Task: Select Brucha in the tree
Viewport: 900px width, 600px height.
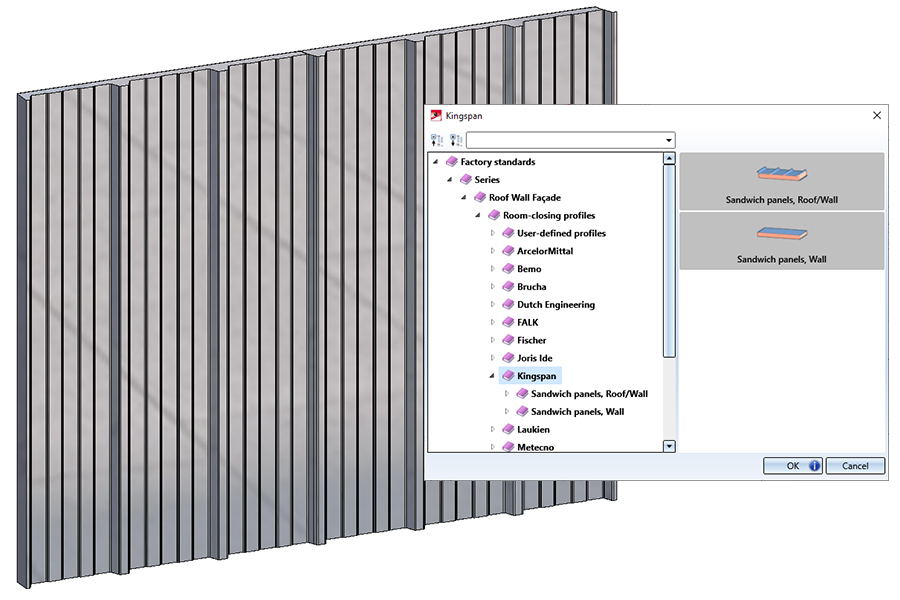Action: point(532,287)
